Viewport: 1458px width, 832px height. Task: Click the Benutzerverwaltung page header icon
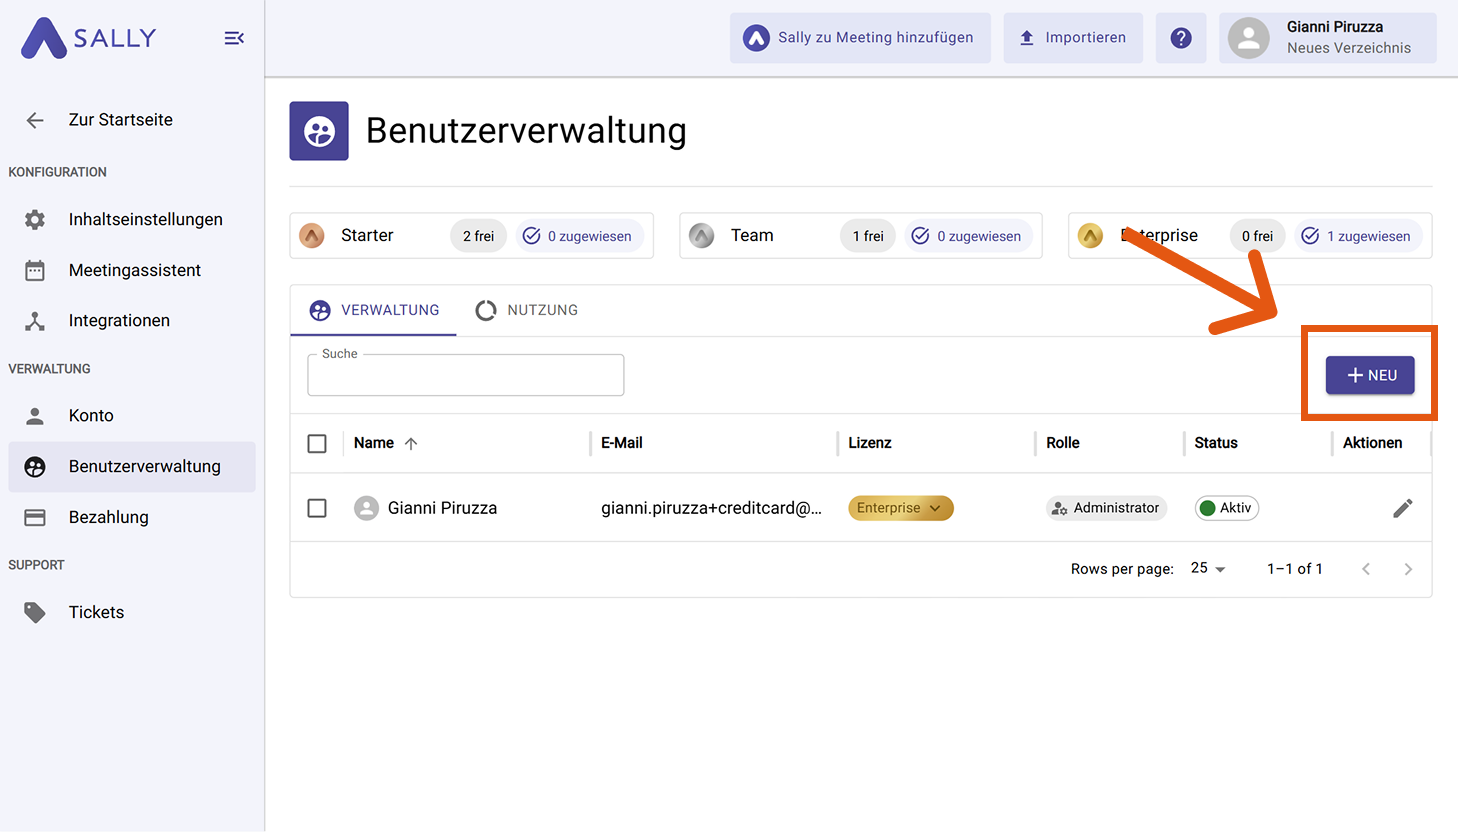tap(319, 131)
